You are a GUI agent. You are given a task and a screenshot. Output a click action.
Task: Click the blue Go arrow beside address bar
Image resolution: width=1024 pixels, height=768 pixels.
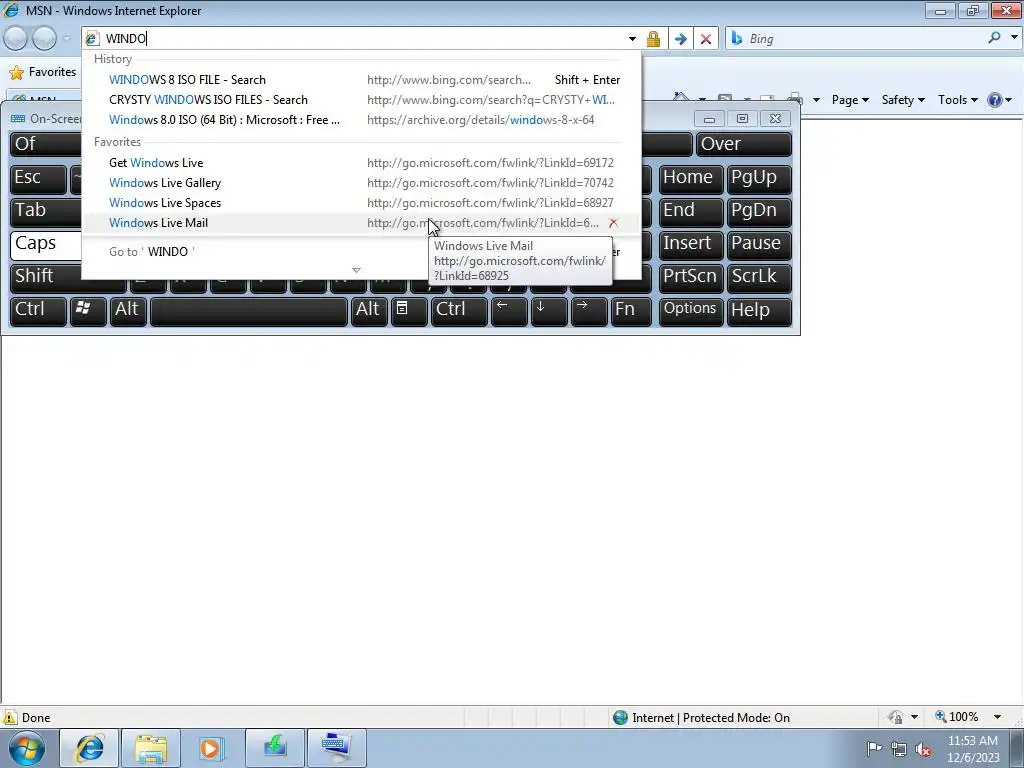(680, 39)
